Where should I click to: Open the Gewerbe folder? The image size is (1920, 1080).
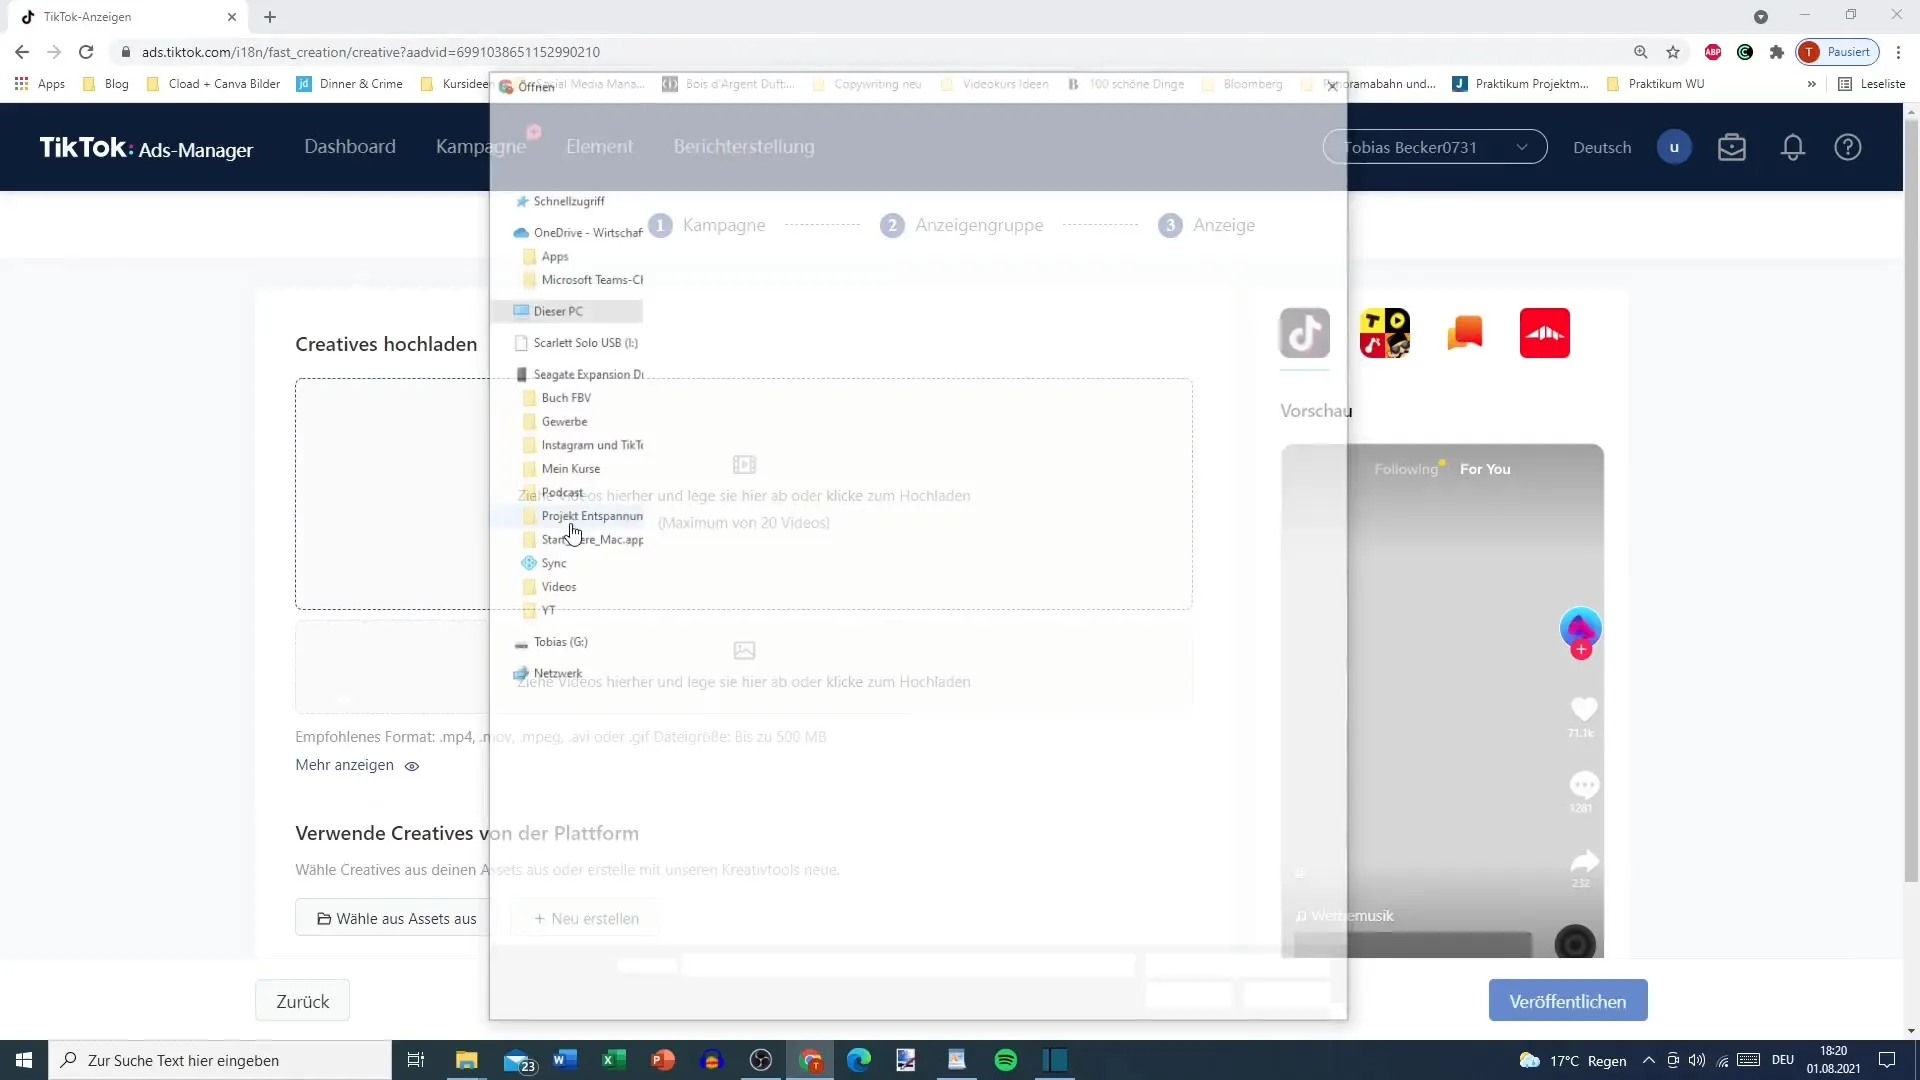click(555, 421)
